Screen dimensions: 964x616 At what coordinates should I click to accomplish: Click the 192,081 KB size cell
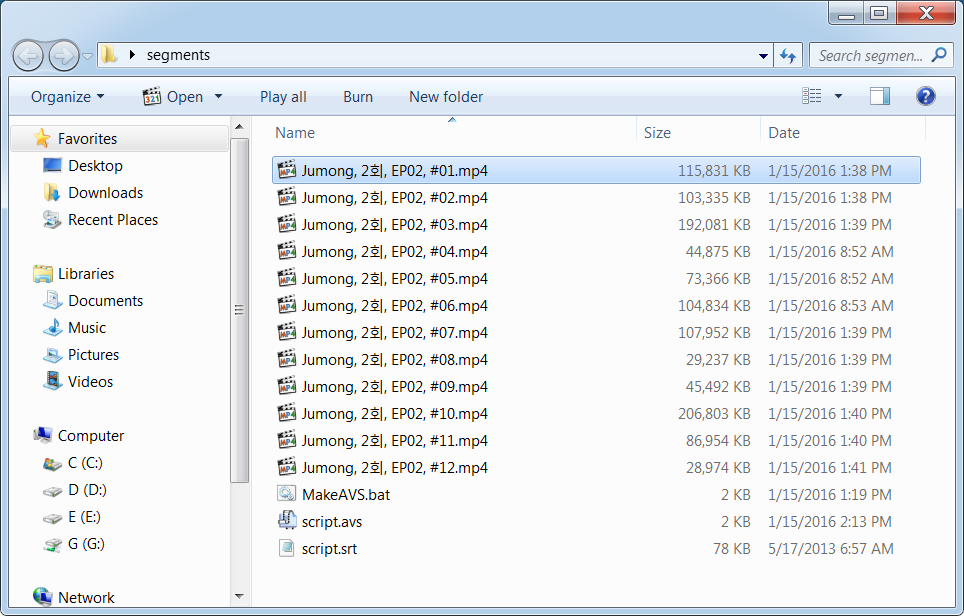[714, 224]
